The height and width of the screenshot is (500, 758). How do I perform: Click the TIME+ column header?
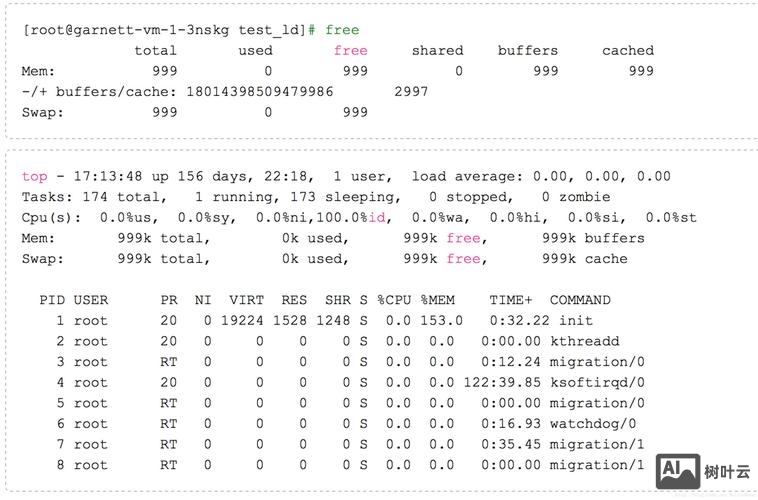pyautogui.click(x=511, y=300)
